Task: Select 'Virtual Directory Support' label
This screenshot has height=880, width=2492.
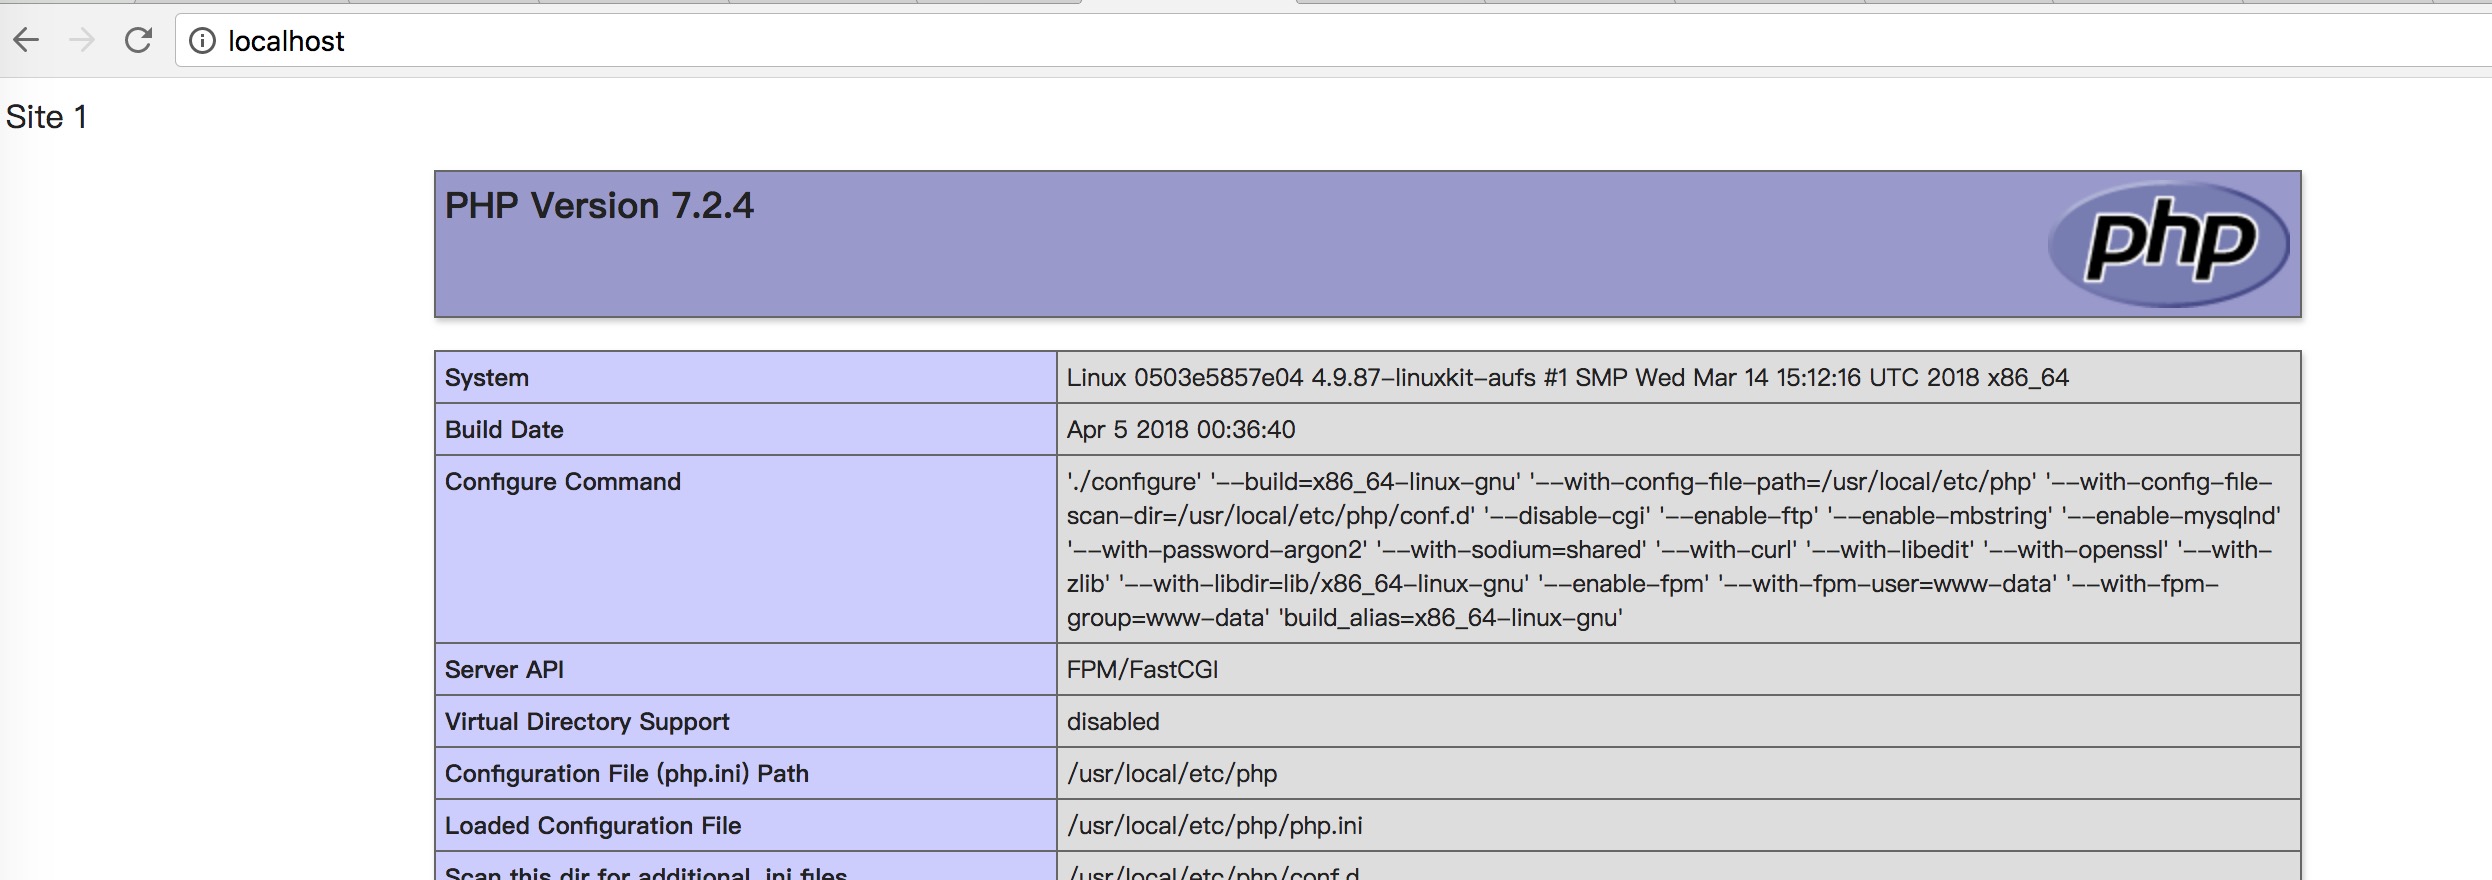Action: coord(587,722)
